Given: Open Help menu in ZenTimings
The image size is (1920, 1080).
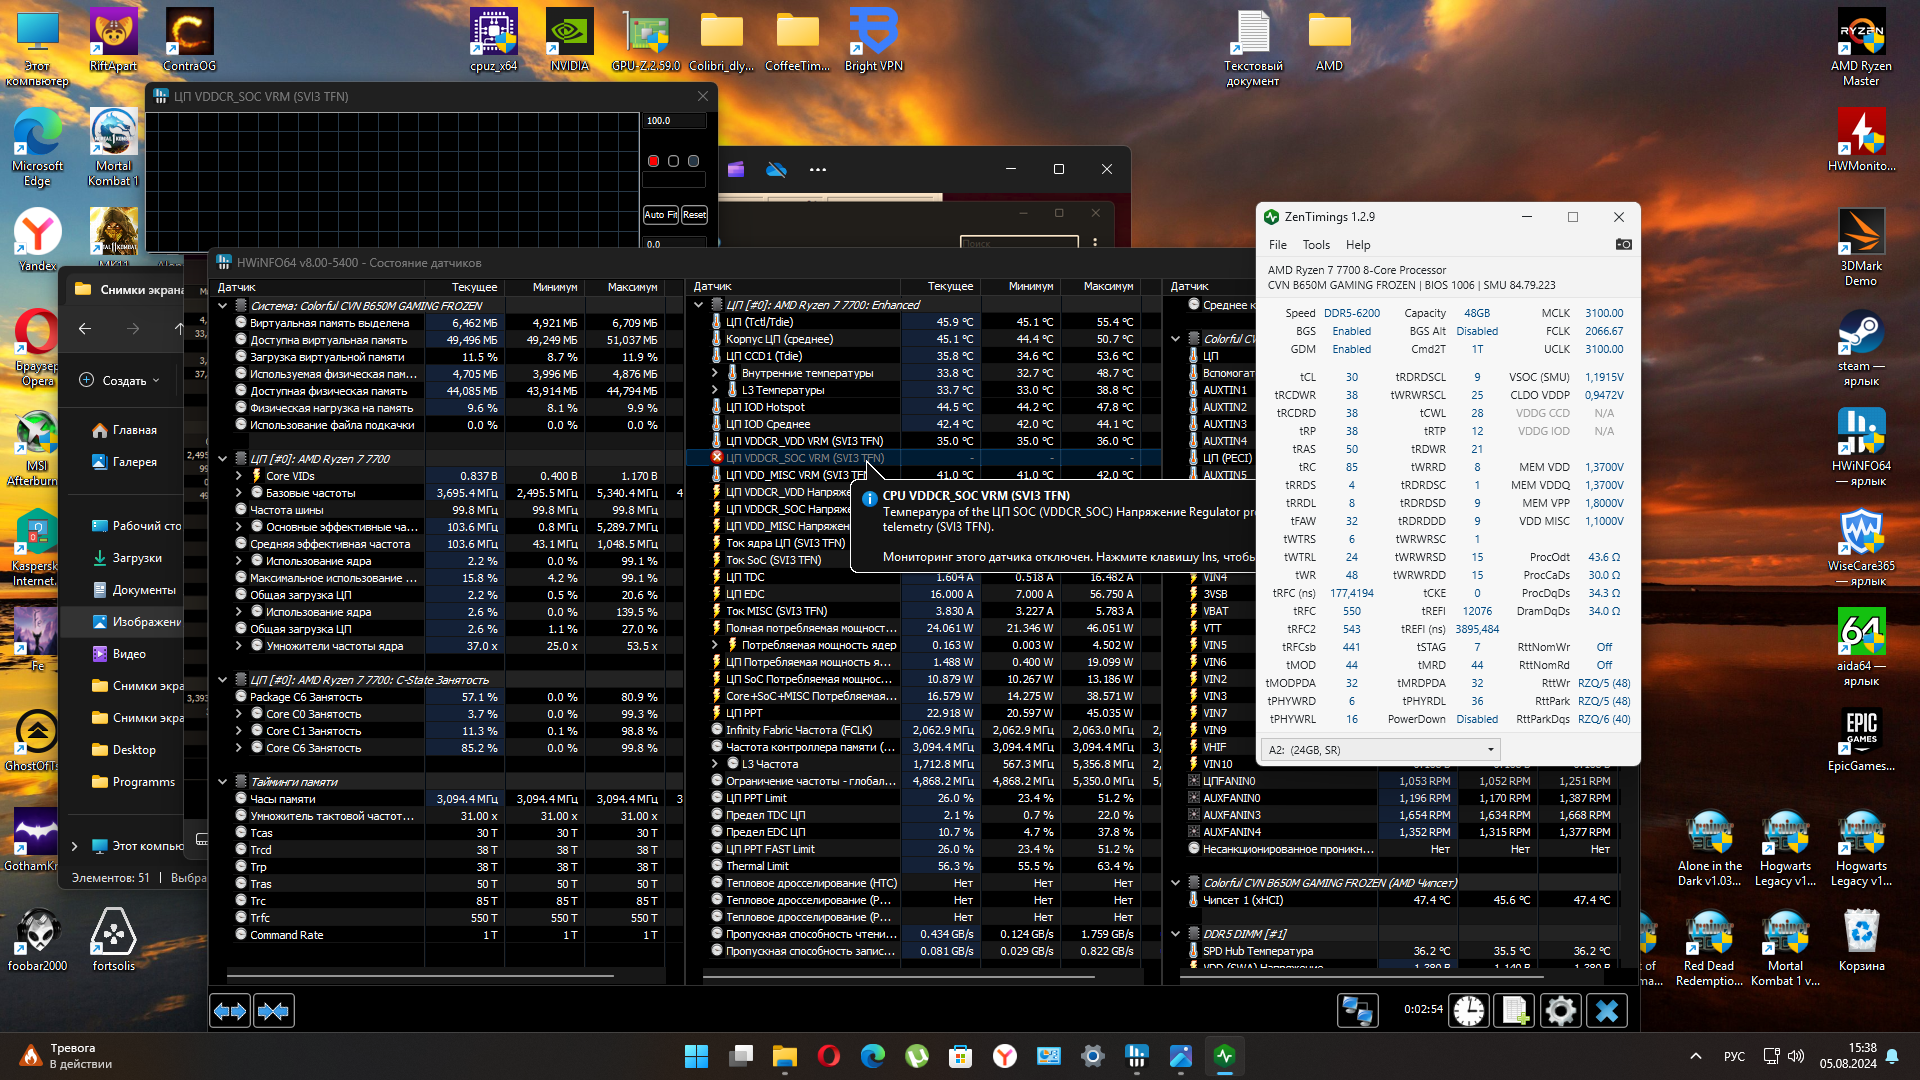Looking at the screenshot, I should click(x=1357, y=245).
